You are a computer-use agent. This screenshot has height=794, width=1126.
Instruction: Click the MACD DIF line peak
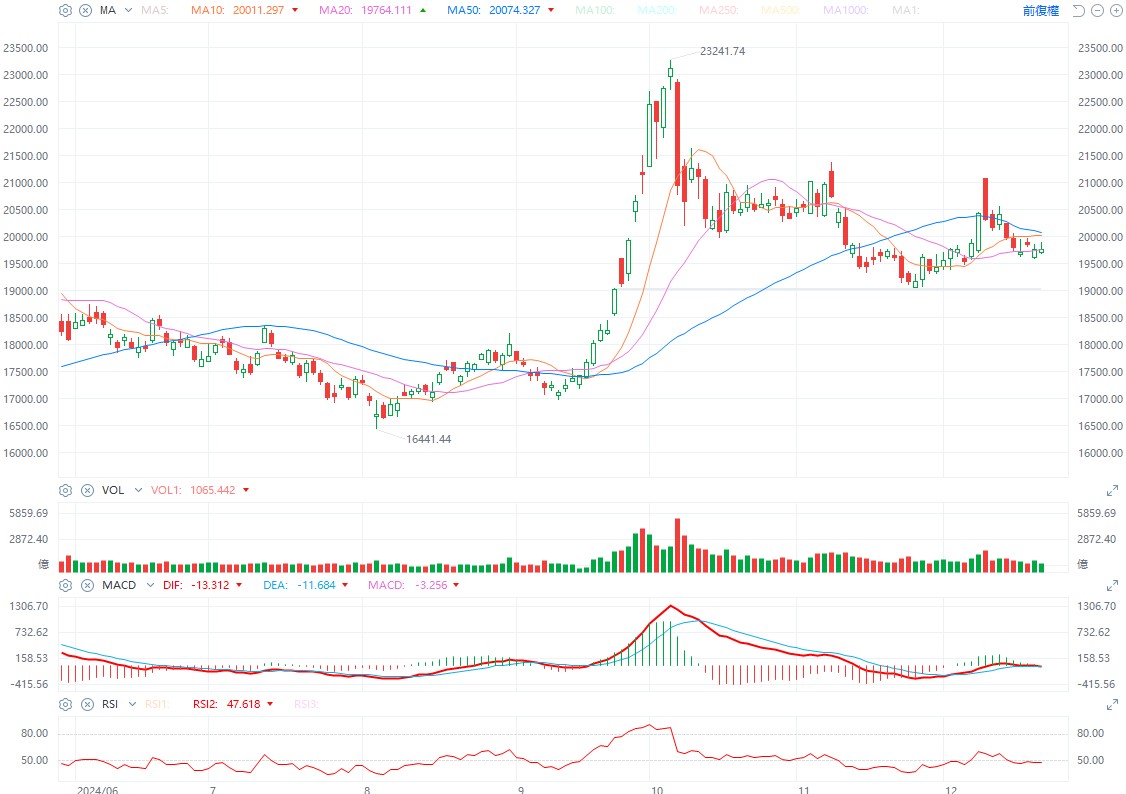click(x=671, y=607)
